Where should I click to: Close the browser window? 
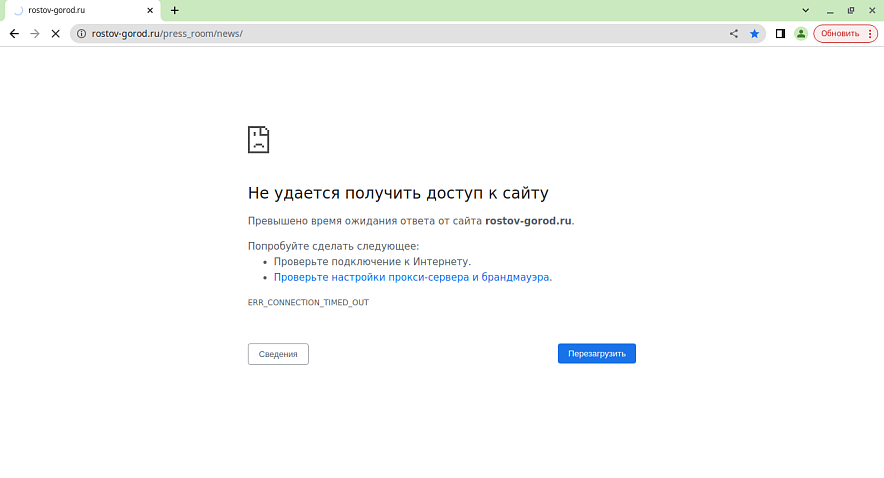click(871, 10)
